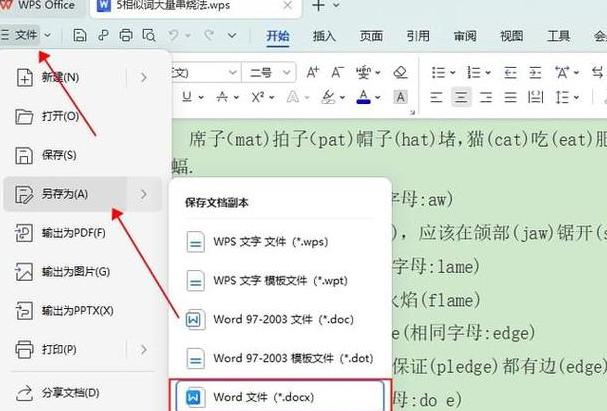Apply bullet list formatting
The height and width of the screenshot is (411, 607).
pyautogui.click(x=439, y=72)
